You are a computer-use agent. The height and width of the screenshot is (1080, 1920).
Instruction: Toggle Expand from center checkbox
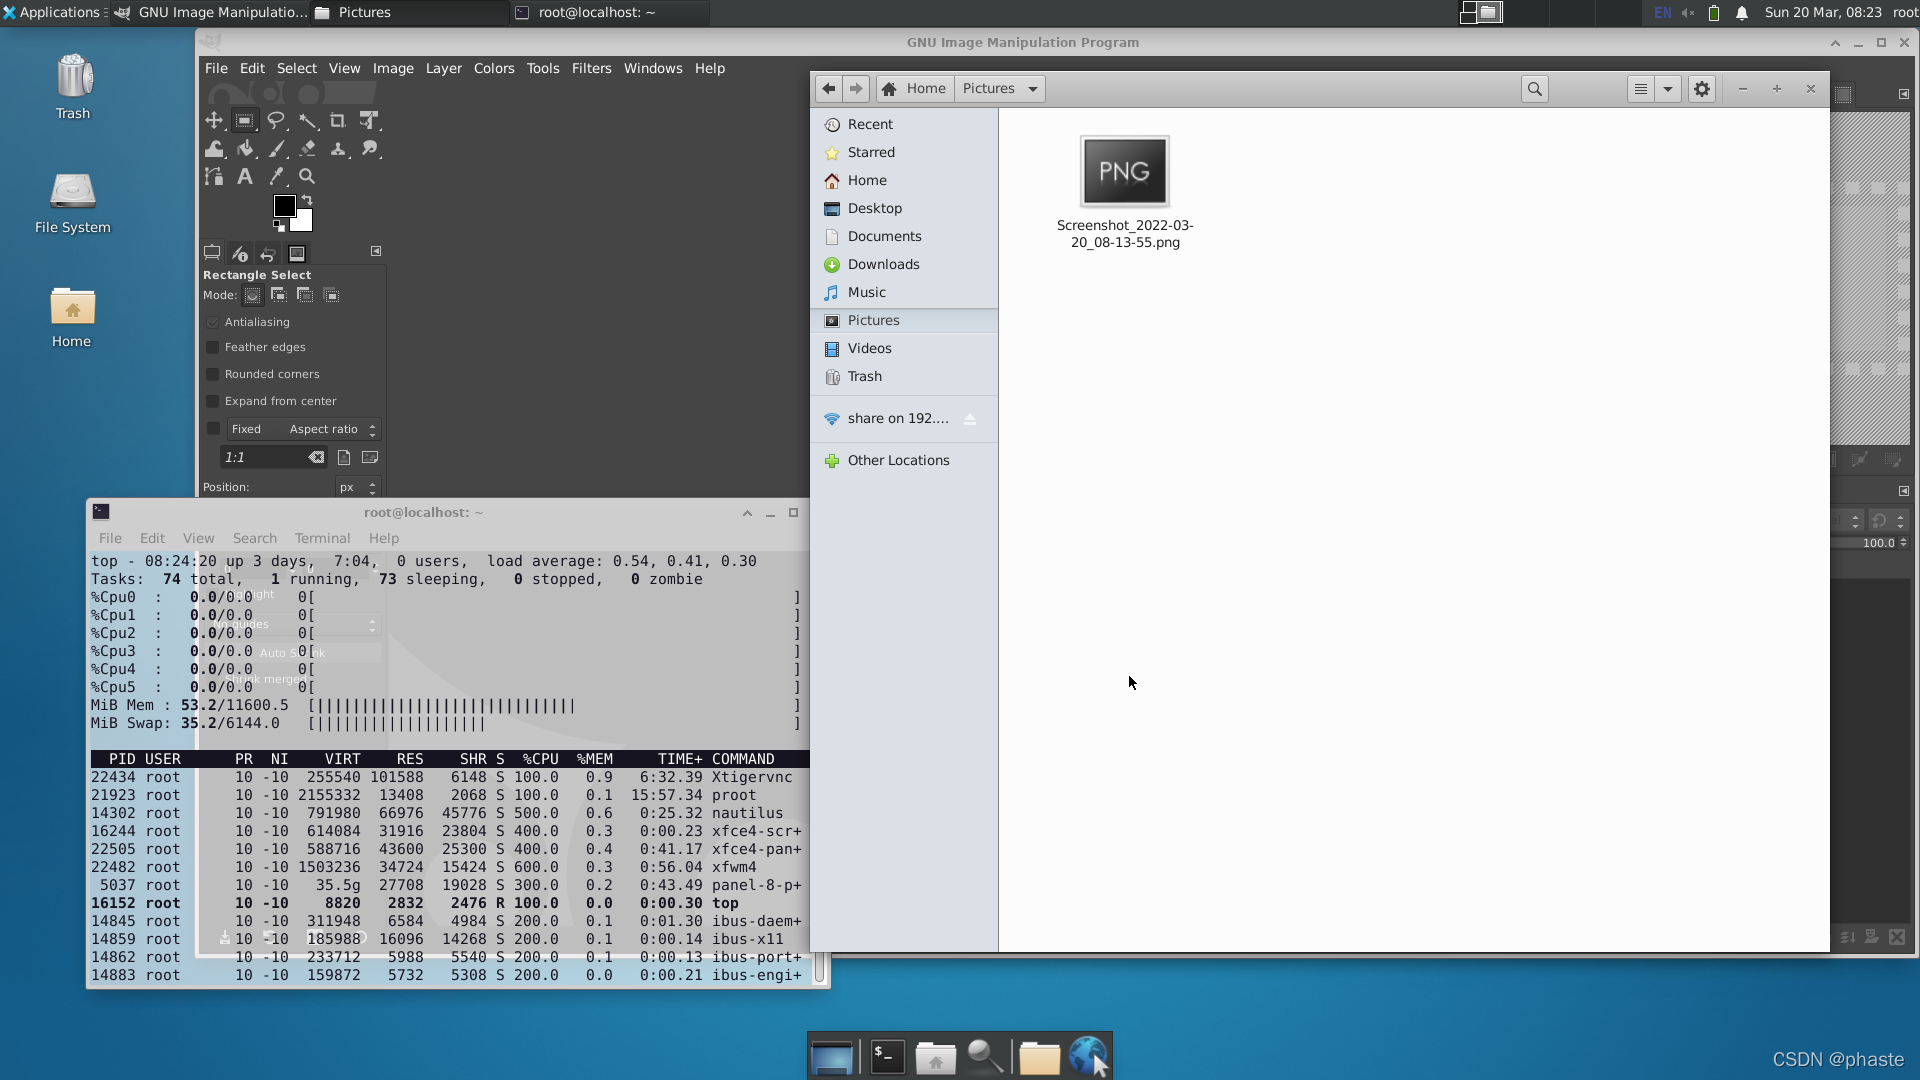213,402
